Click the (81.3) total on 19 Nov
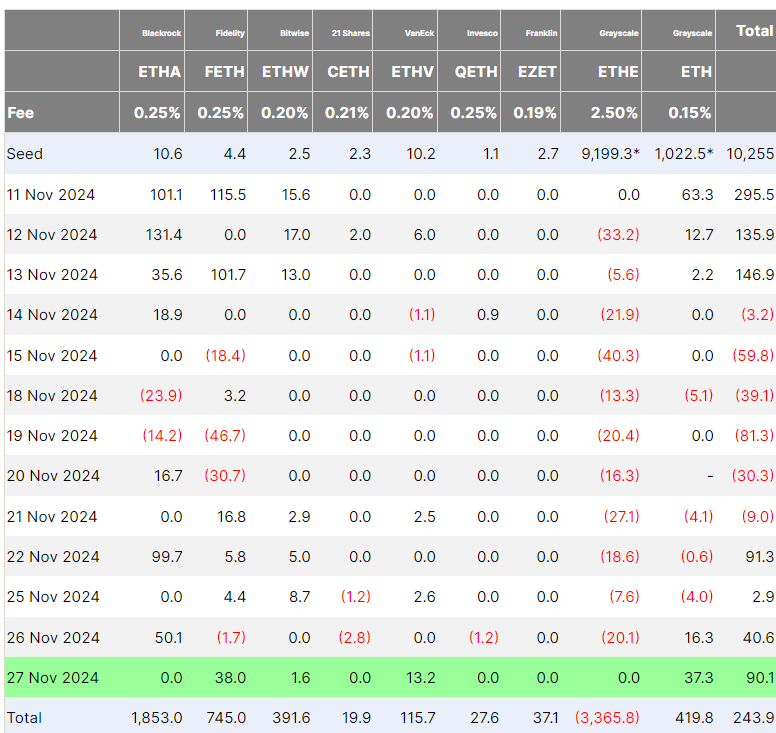The height and width of the screenshot is (733, 776). pos(754,436)
